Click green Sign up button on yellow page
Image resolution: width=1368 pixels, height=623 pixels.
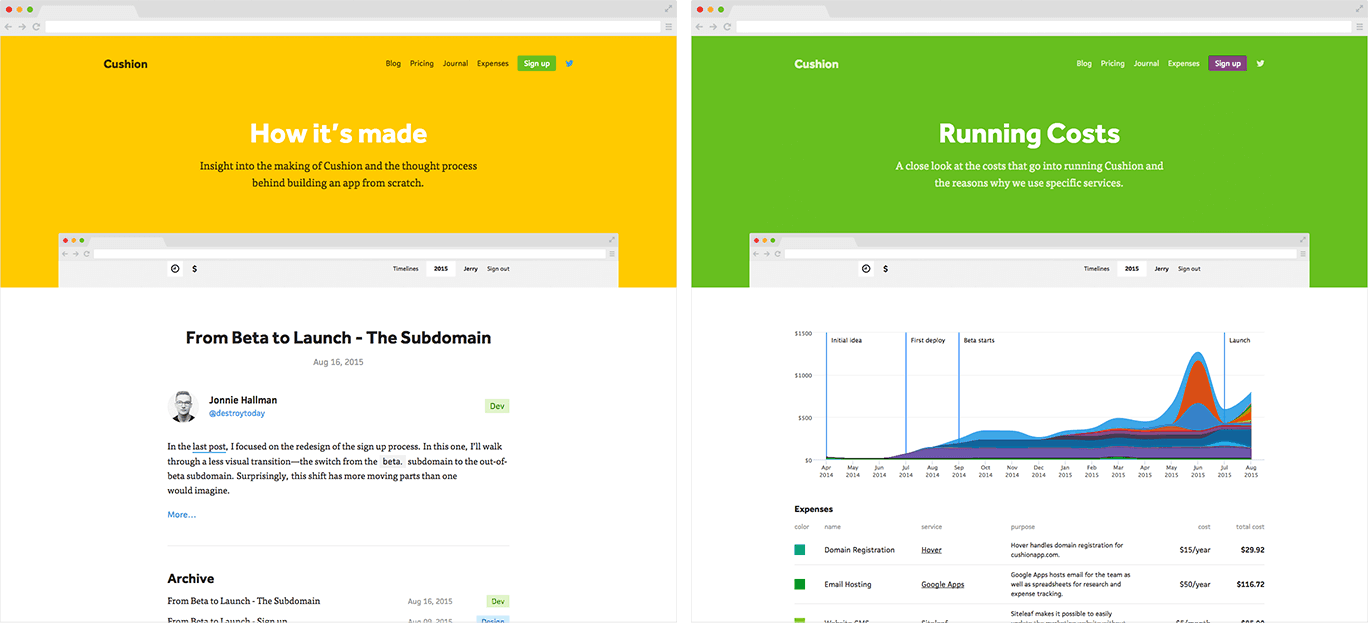(x=537, y=63)
